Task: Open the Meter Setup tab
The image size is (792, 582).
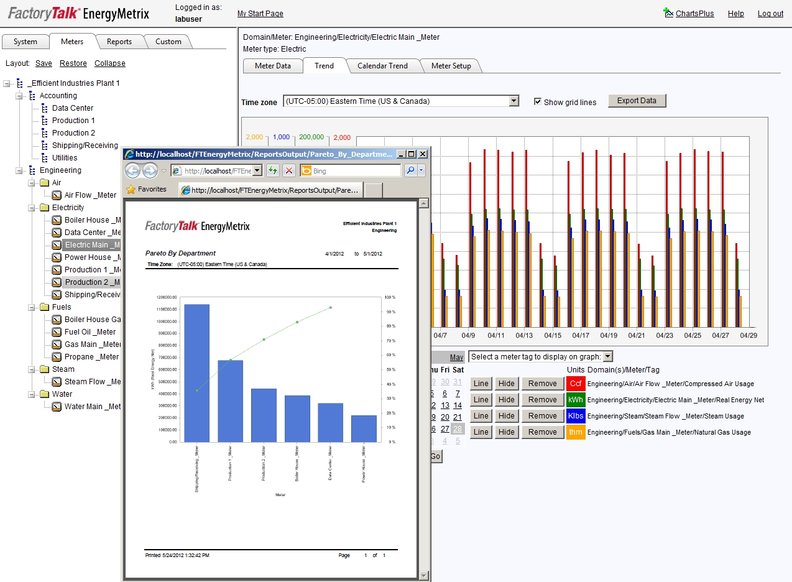Action: click(x=451, y=66)
